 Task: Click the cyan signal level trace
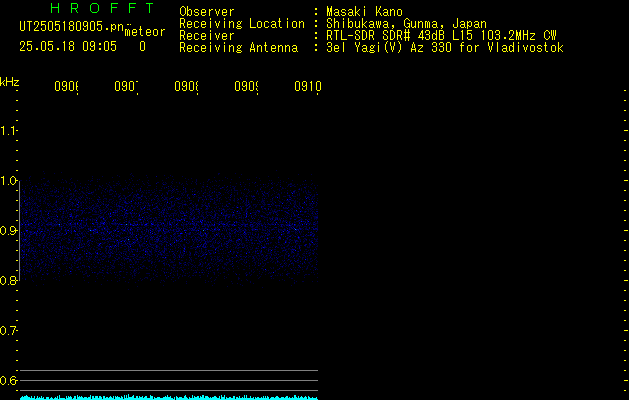(168, 397)
